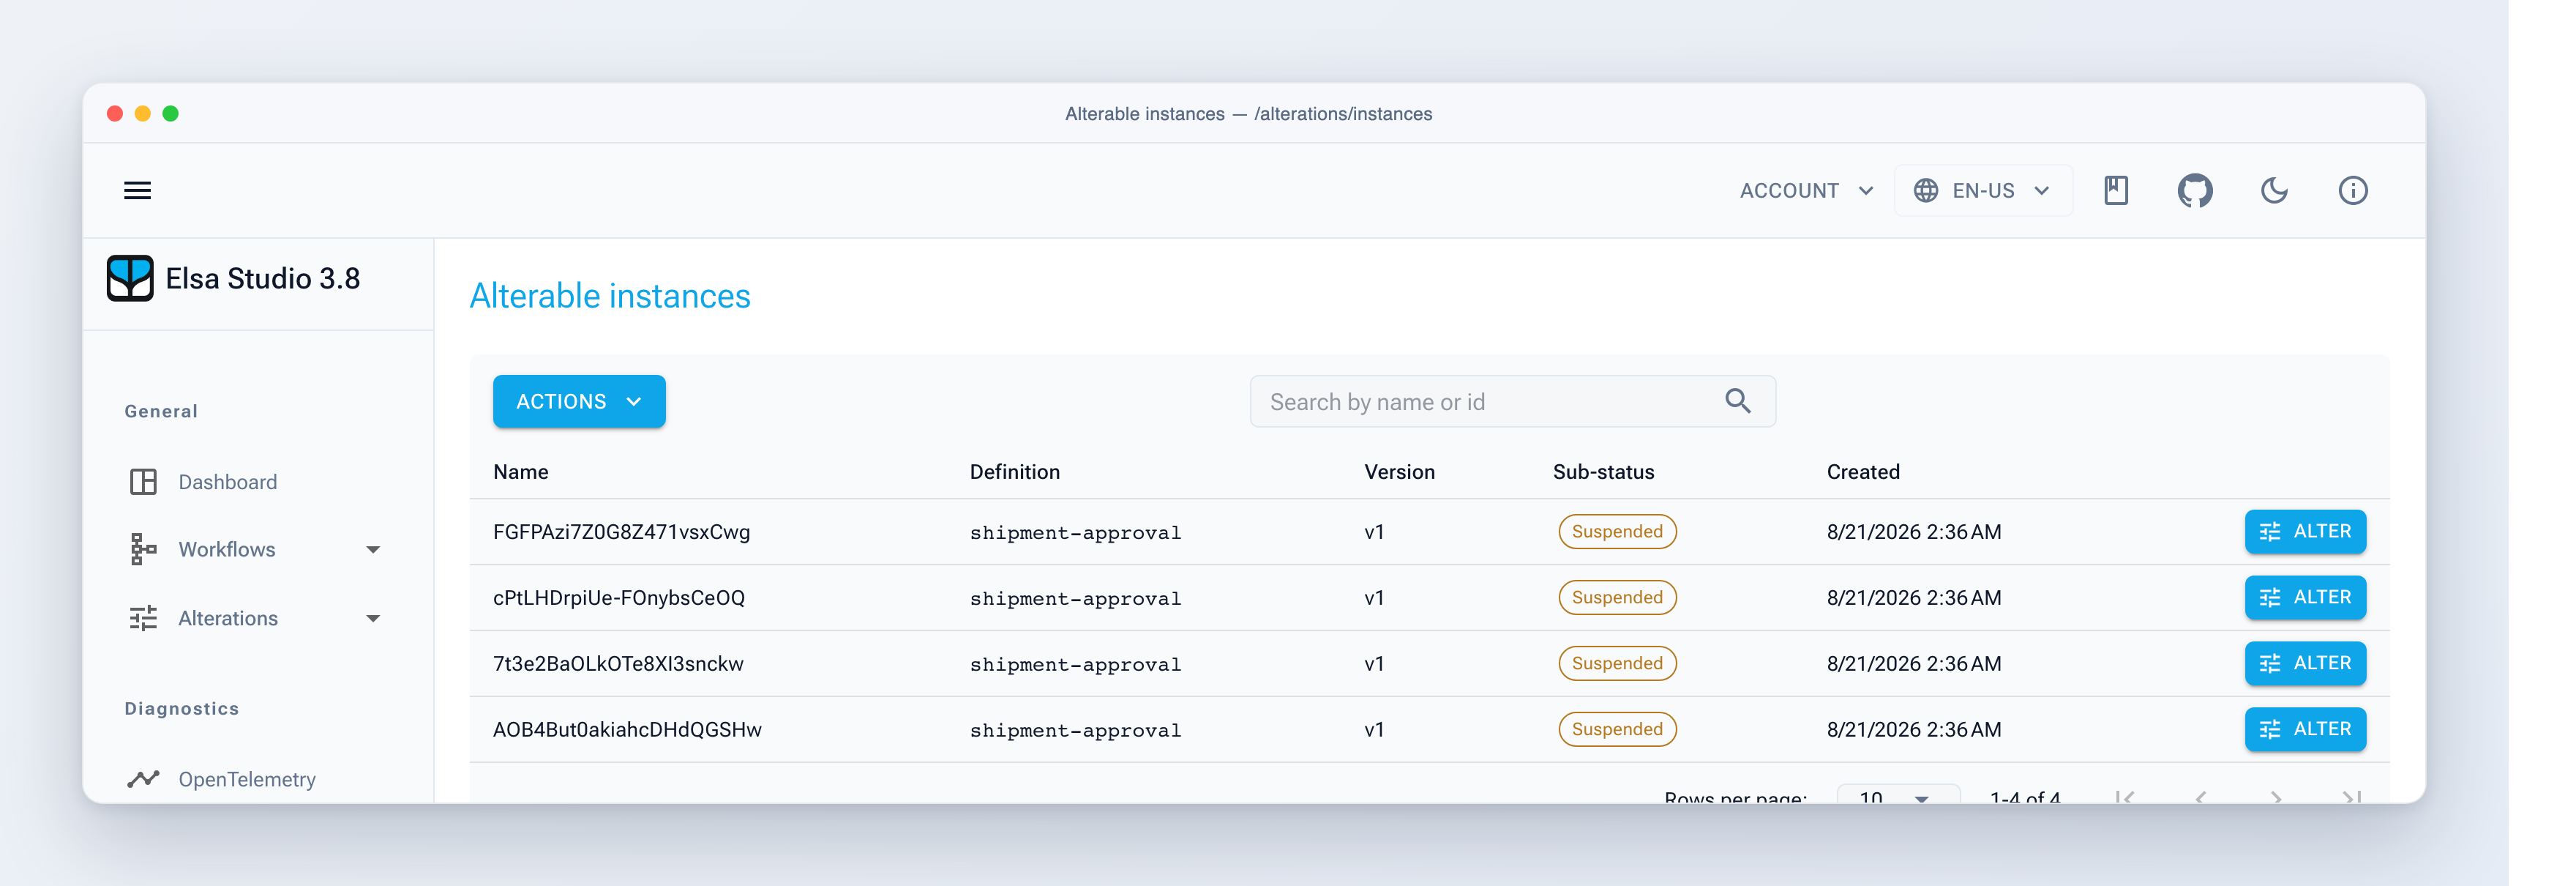This screenshot has height=886, width=2576.
Task: Open the documentation book icon
Action: pos(2116,190)
